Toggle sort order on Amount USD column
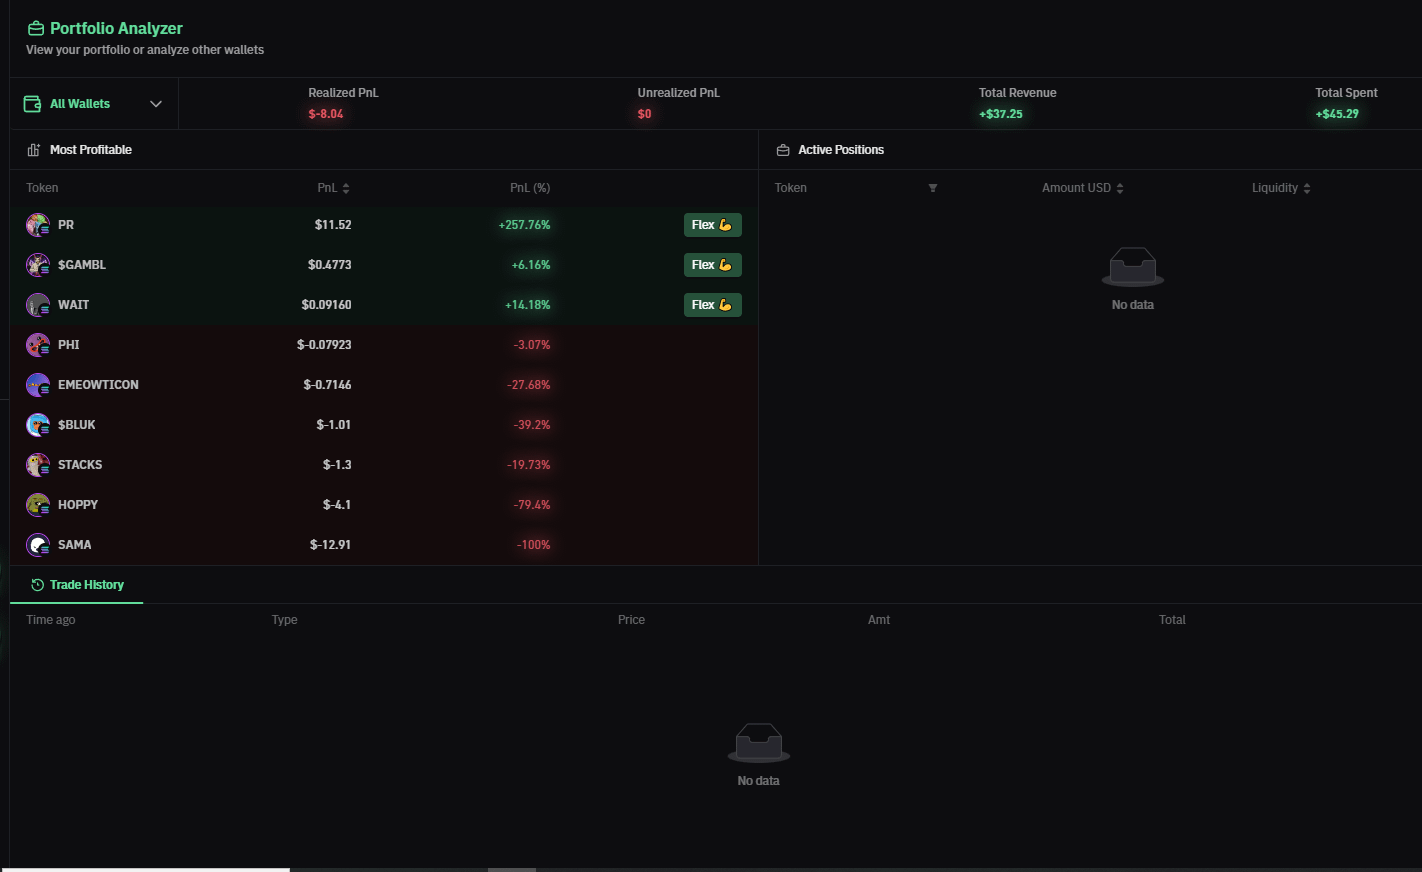1422x872 pixels. pyautogui.click(x=1119, y=187)
